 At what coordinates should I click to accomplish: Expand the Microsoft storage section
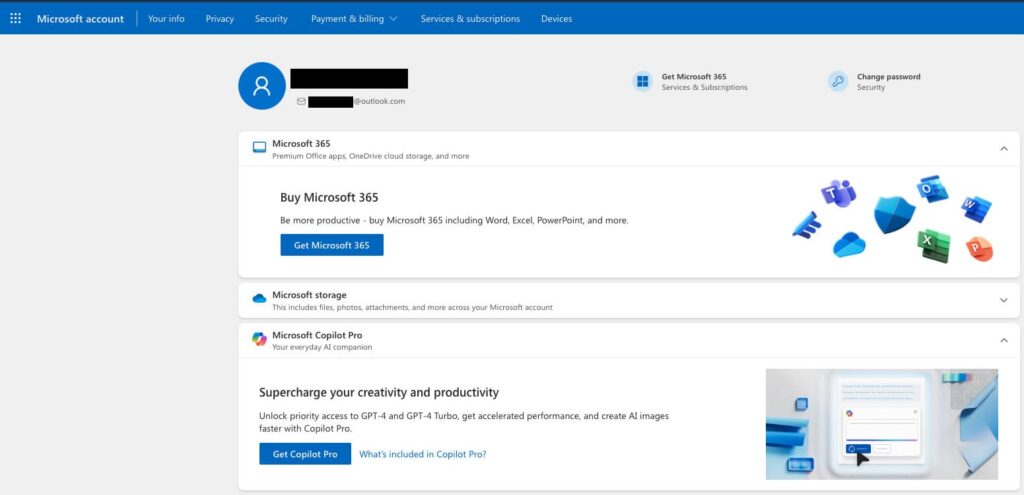(x=1003, y=300)
